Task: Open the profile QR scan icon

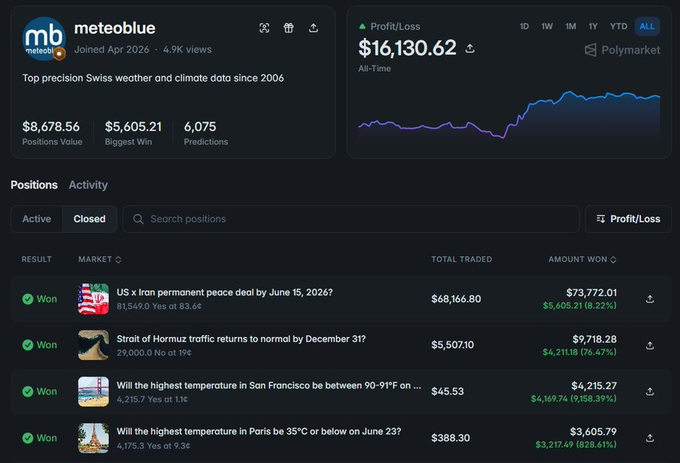Action: coord(264,28)
